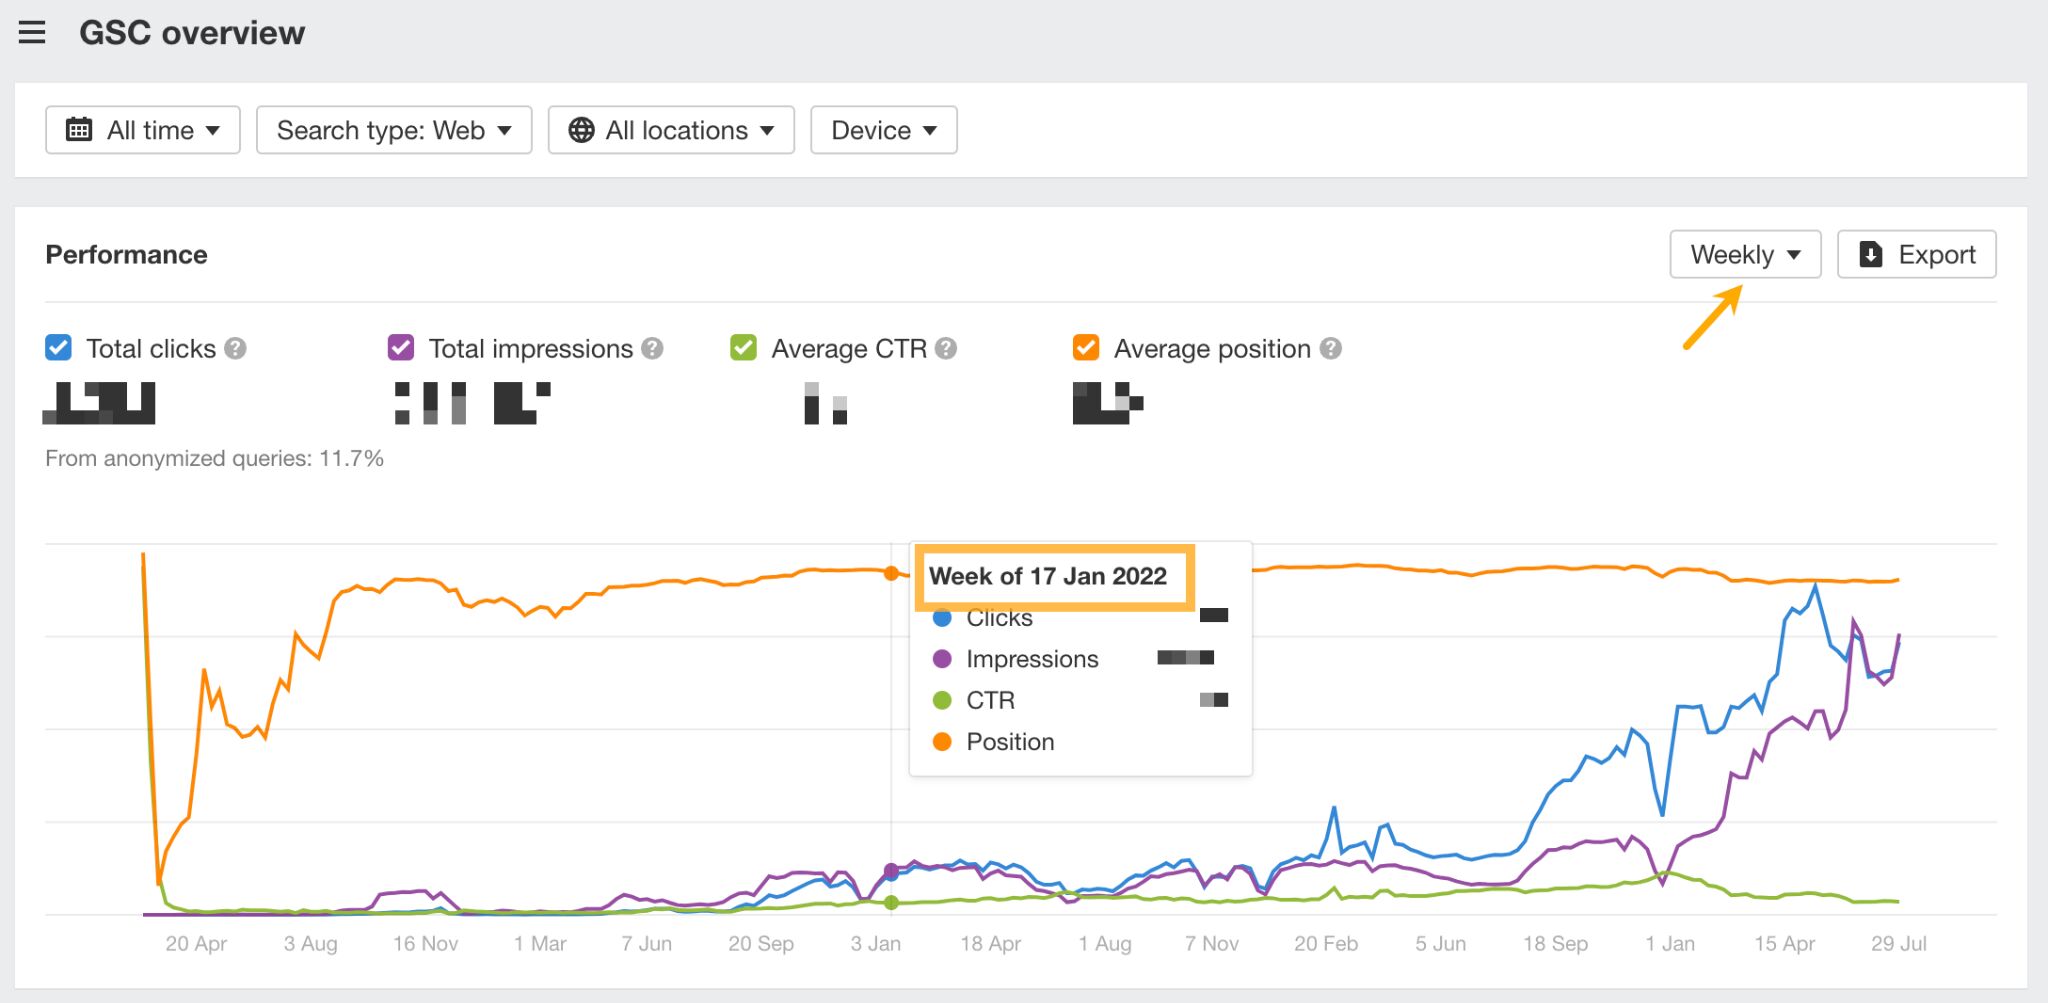Open the Weekly granularity dropdown
Image resolution: width=2048 pixels, height=1003 pixels.
click(1744, 254)
